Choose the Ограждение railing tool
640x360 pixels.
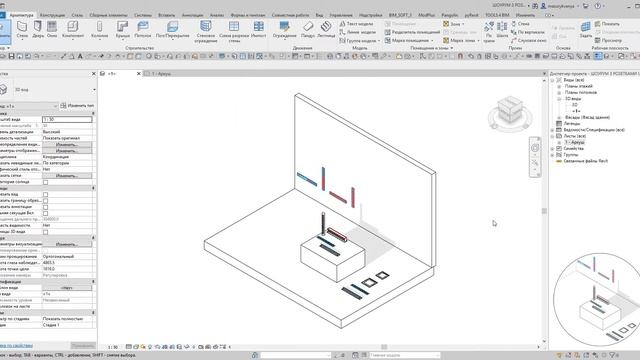(x=284, y=29)
